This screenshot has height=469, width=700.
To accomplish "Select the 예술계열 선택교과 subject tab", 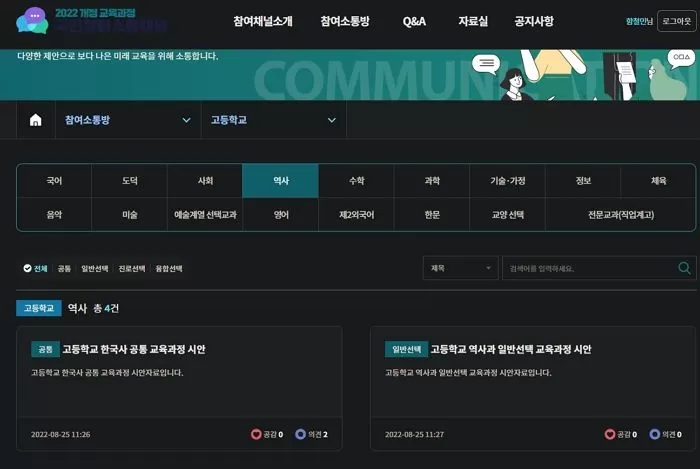I will coord(205,215).
